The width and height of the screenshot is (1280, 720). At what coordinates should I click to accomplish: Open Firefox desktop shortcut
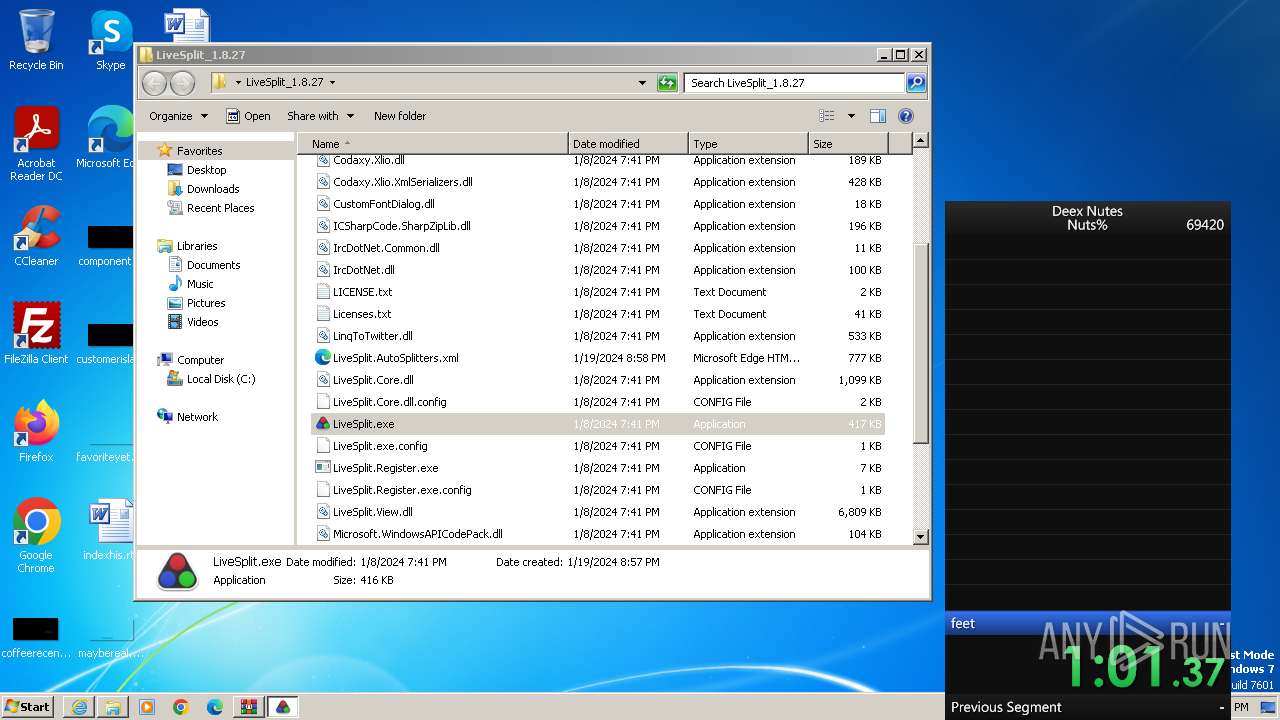[x=36, y=431]
